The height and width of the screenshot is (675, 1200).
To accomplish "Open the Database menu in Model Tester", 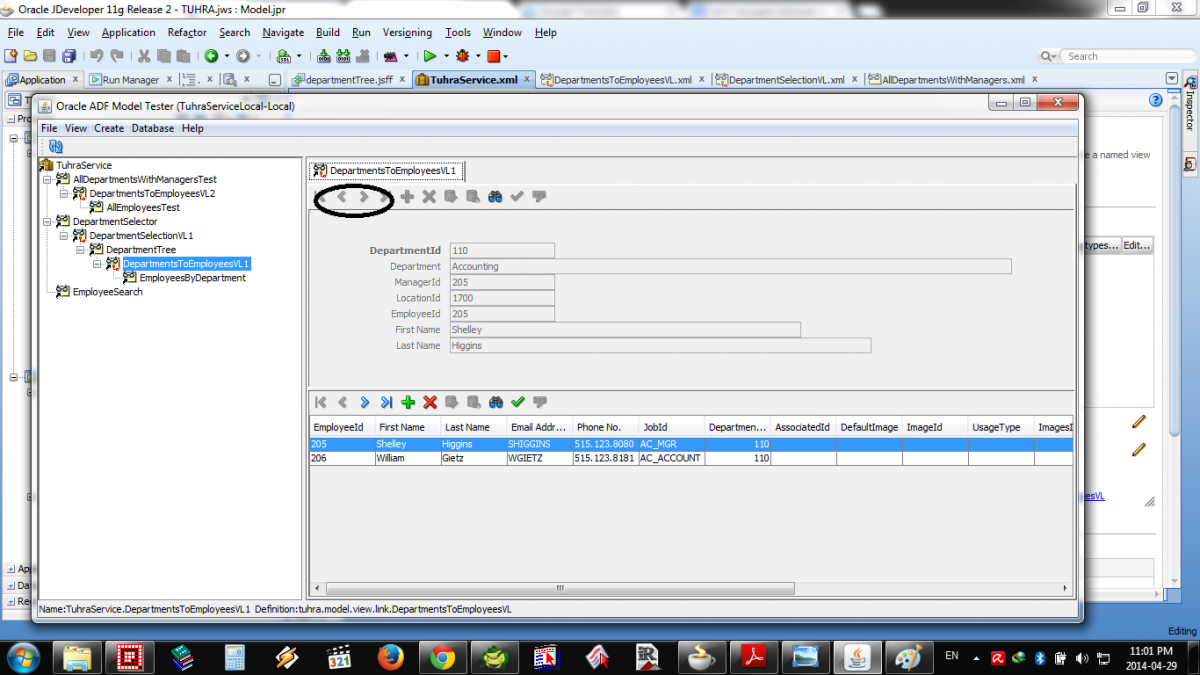I will point(152,128).
